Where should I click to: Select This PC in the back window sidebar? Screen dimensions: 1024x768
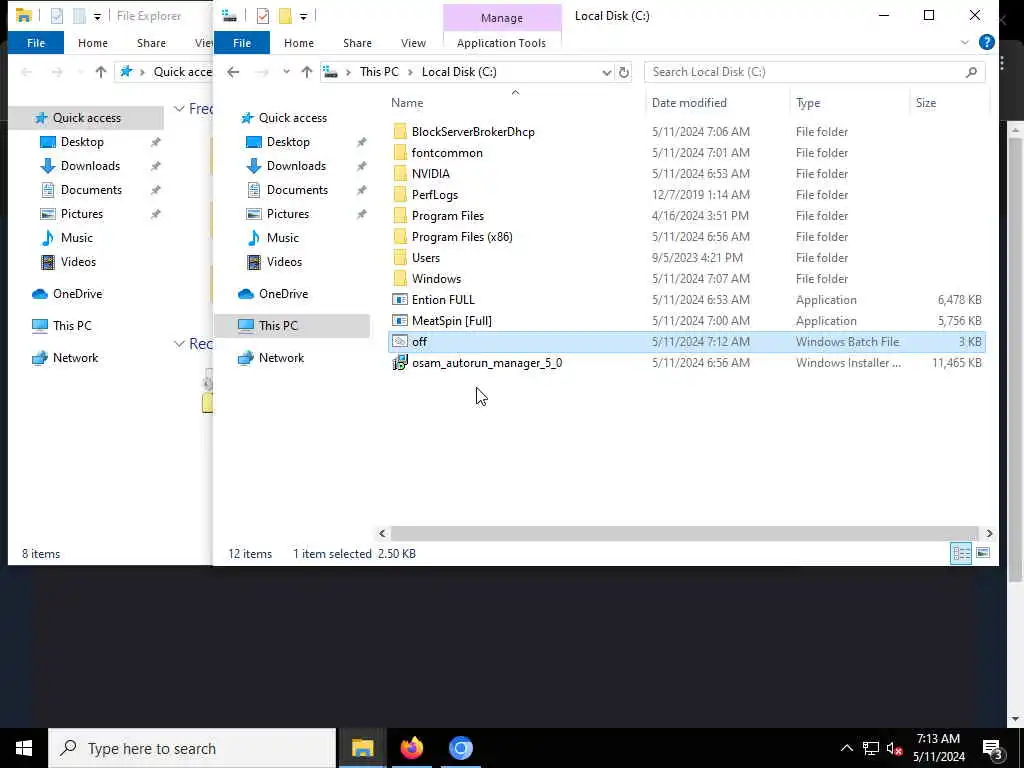[x=72, y=326]
